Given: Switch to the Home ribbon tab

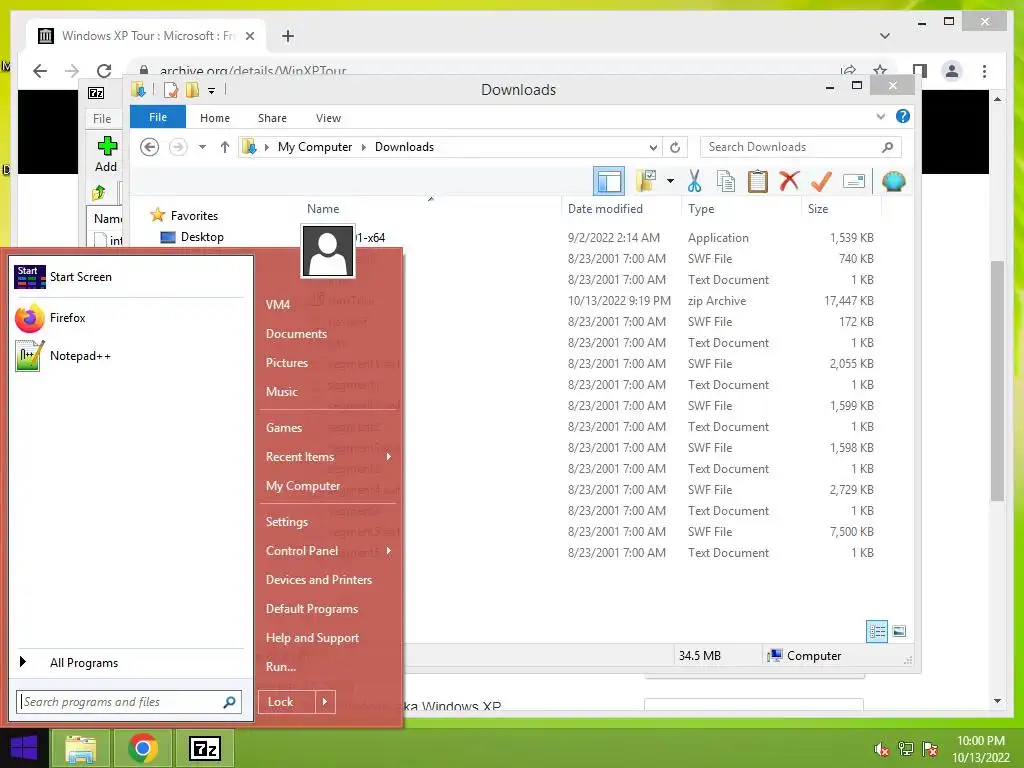Looking at the screenshot, I should click(215, 118).
